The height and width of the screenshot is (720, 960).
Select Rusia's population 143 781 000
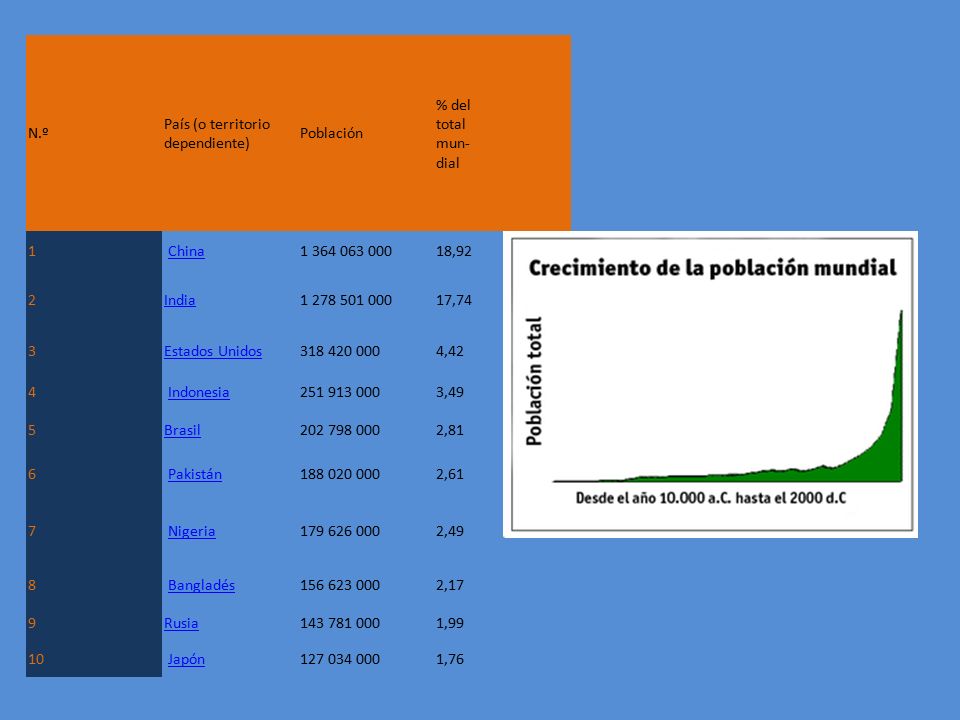(x=340, y=623)
